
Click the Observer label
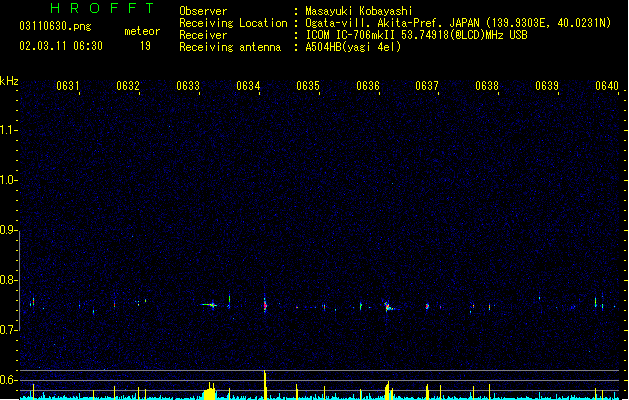[203, 11]
